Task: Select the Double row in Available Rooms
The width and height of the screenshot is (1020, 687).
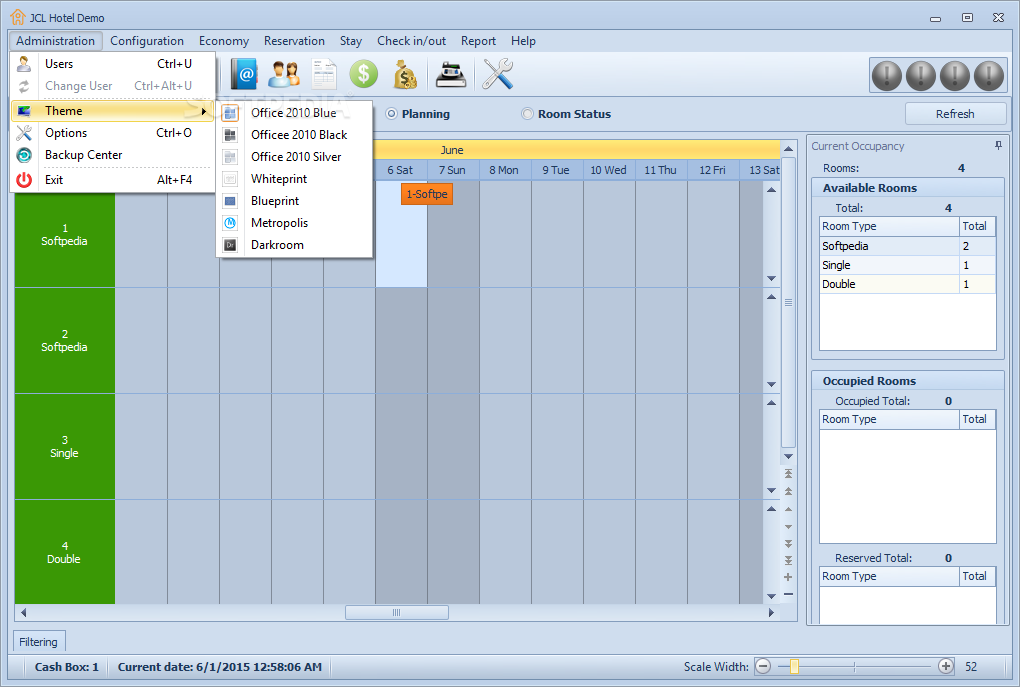Action: tap(907, 284)
